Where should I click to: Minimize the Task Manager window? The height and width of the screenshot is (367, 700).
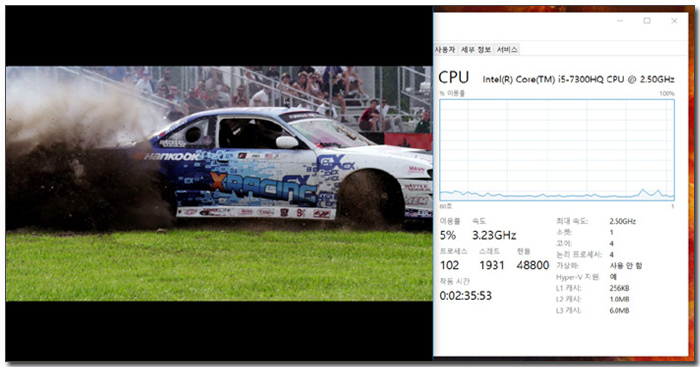620,21
